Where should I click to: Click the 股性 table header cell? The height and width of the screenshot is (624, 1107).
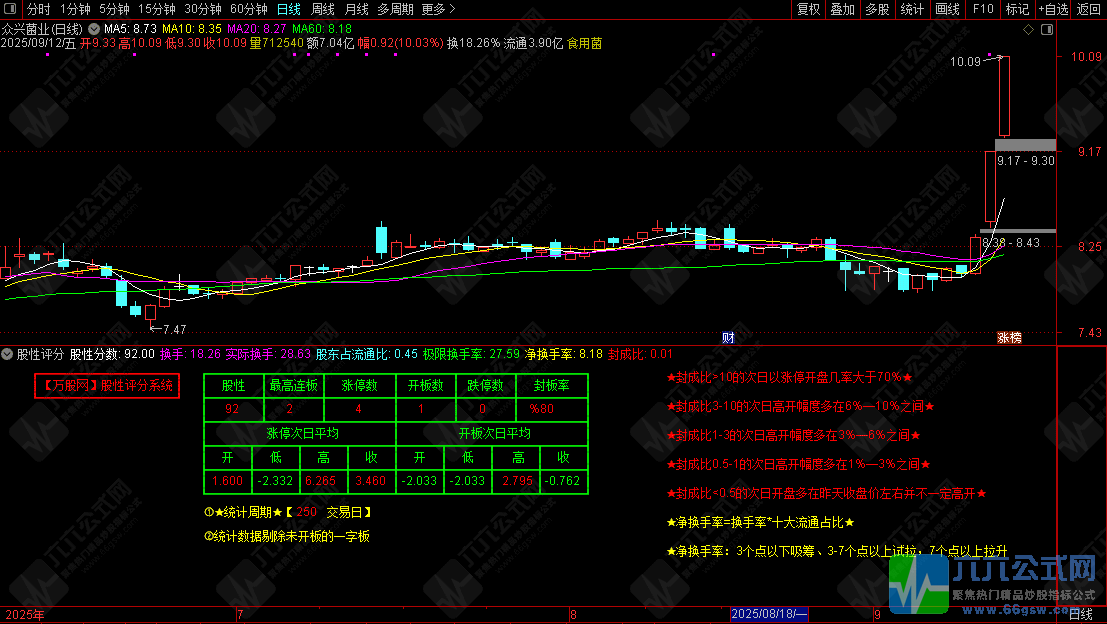pos(234,385)
